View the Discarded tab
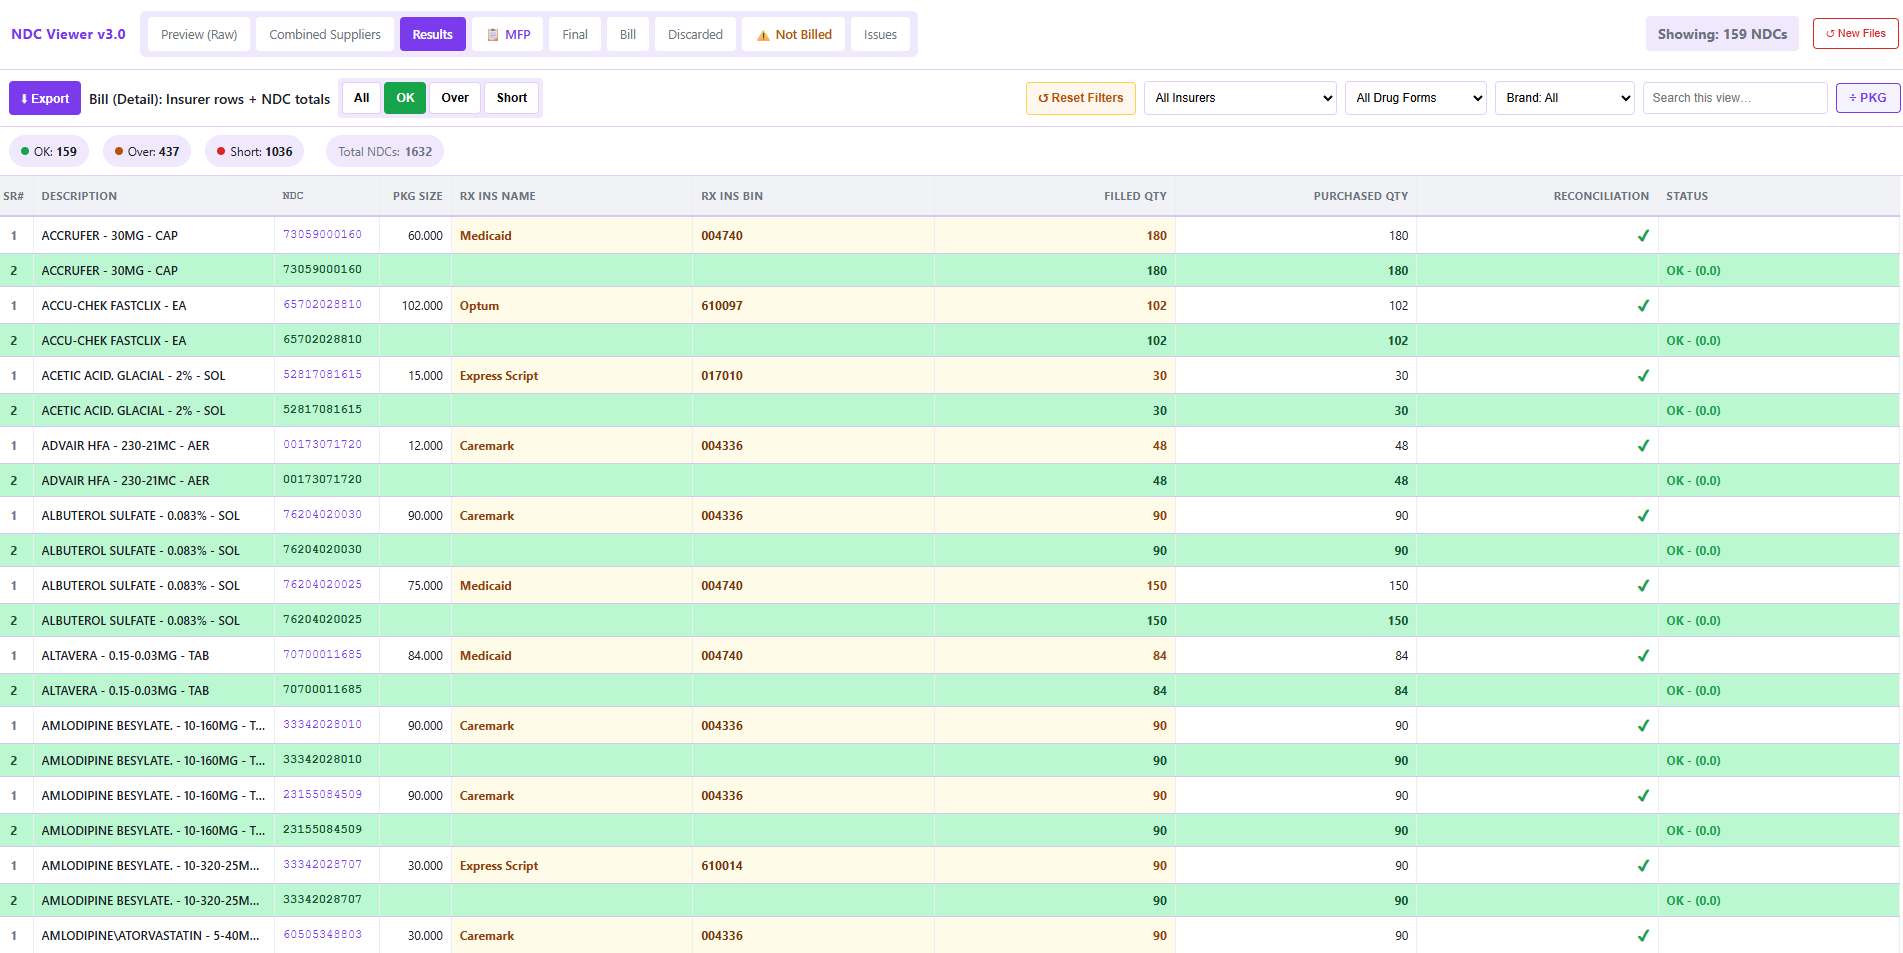The width and height of the screenshot is (1903, 953). click(x=695, y=34)
